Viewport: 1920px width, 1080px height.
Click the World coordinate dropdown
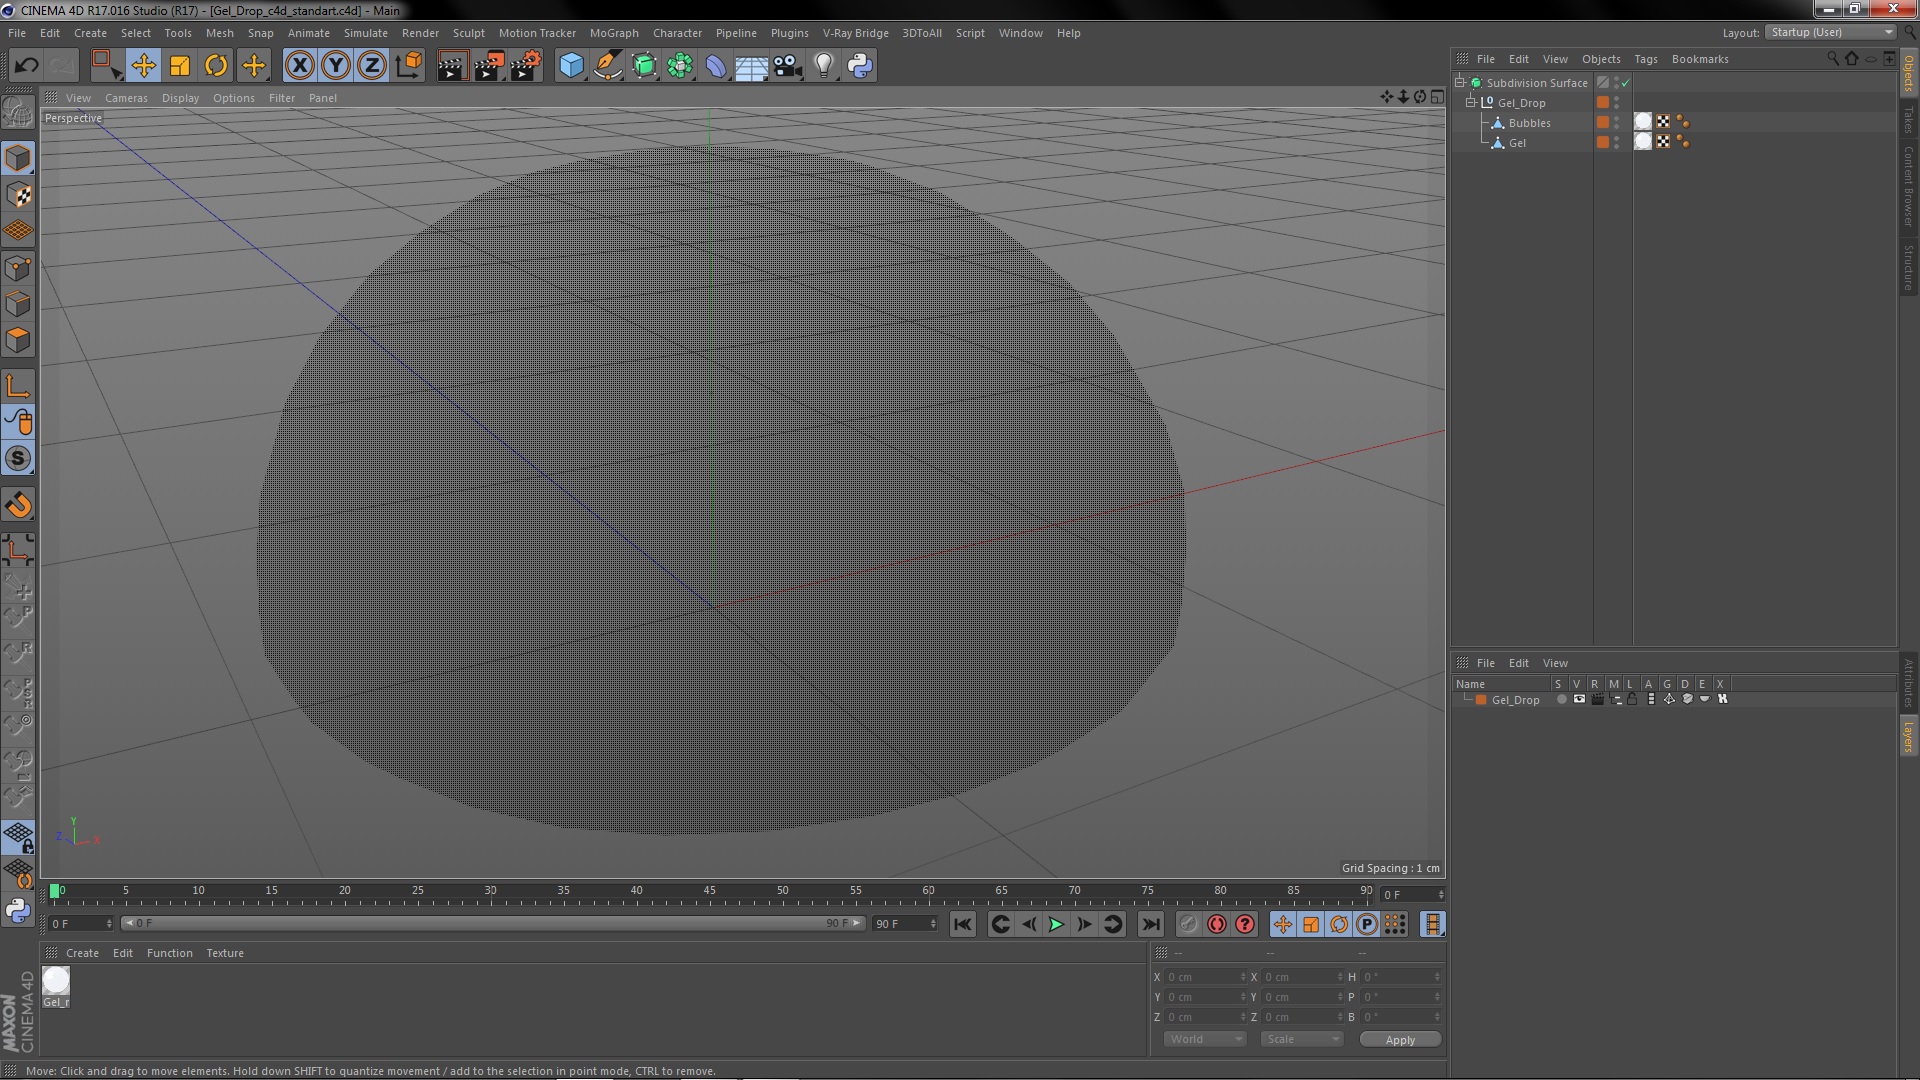[1203, 1039]
